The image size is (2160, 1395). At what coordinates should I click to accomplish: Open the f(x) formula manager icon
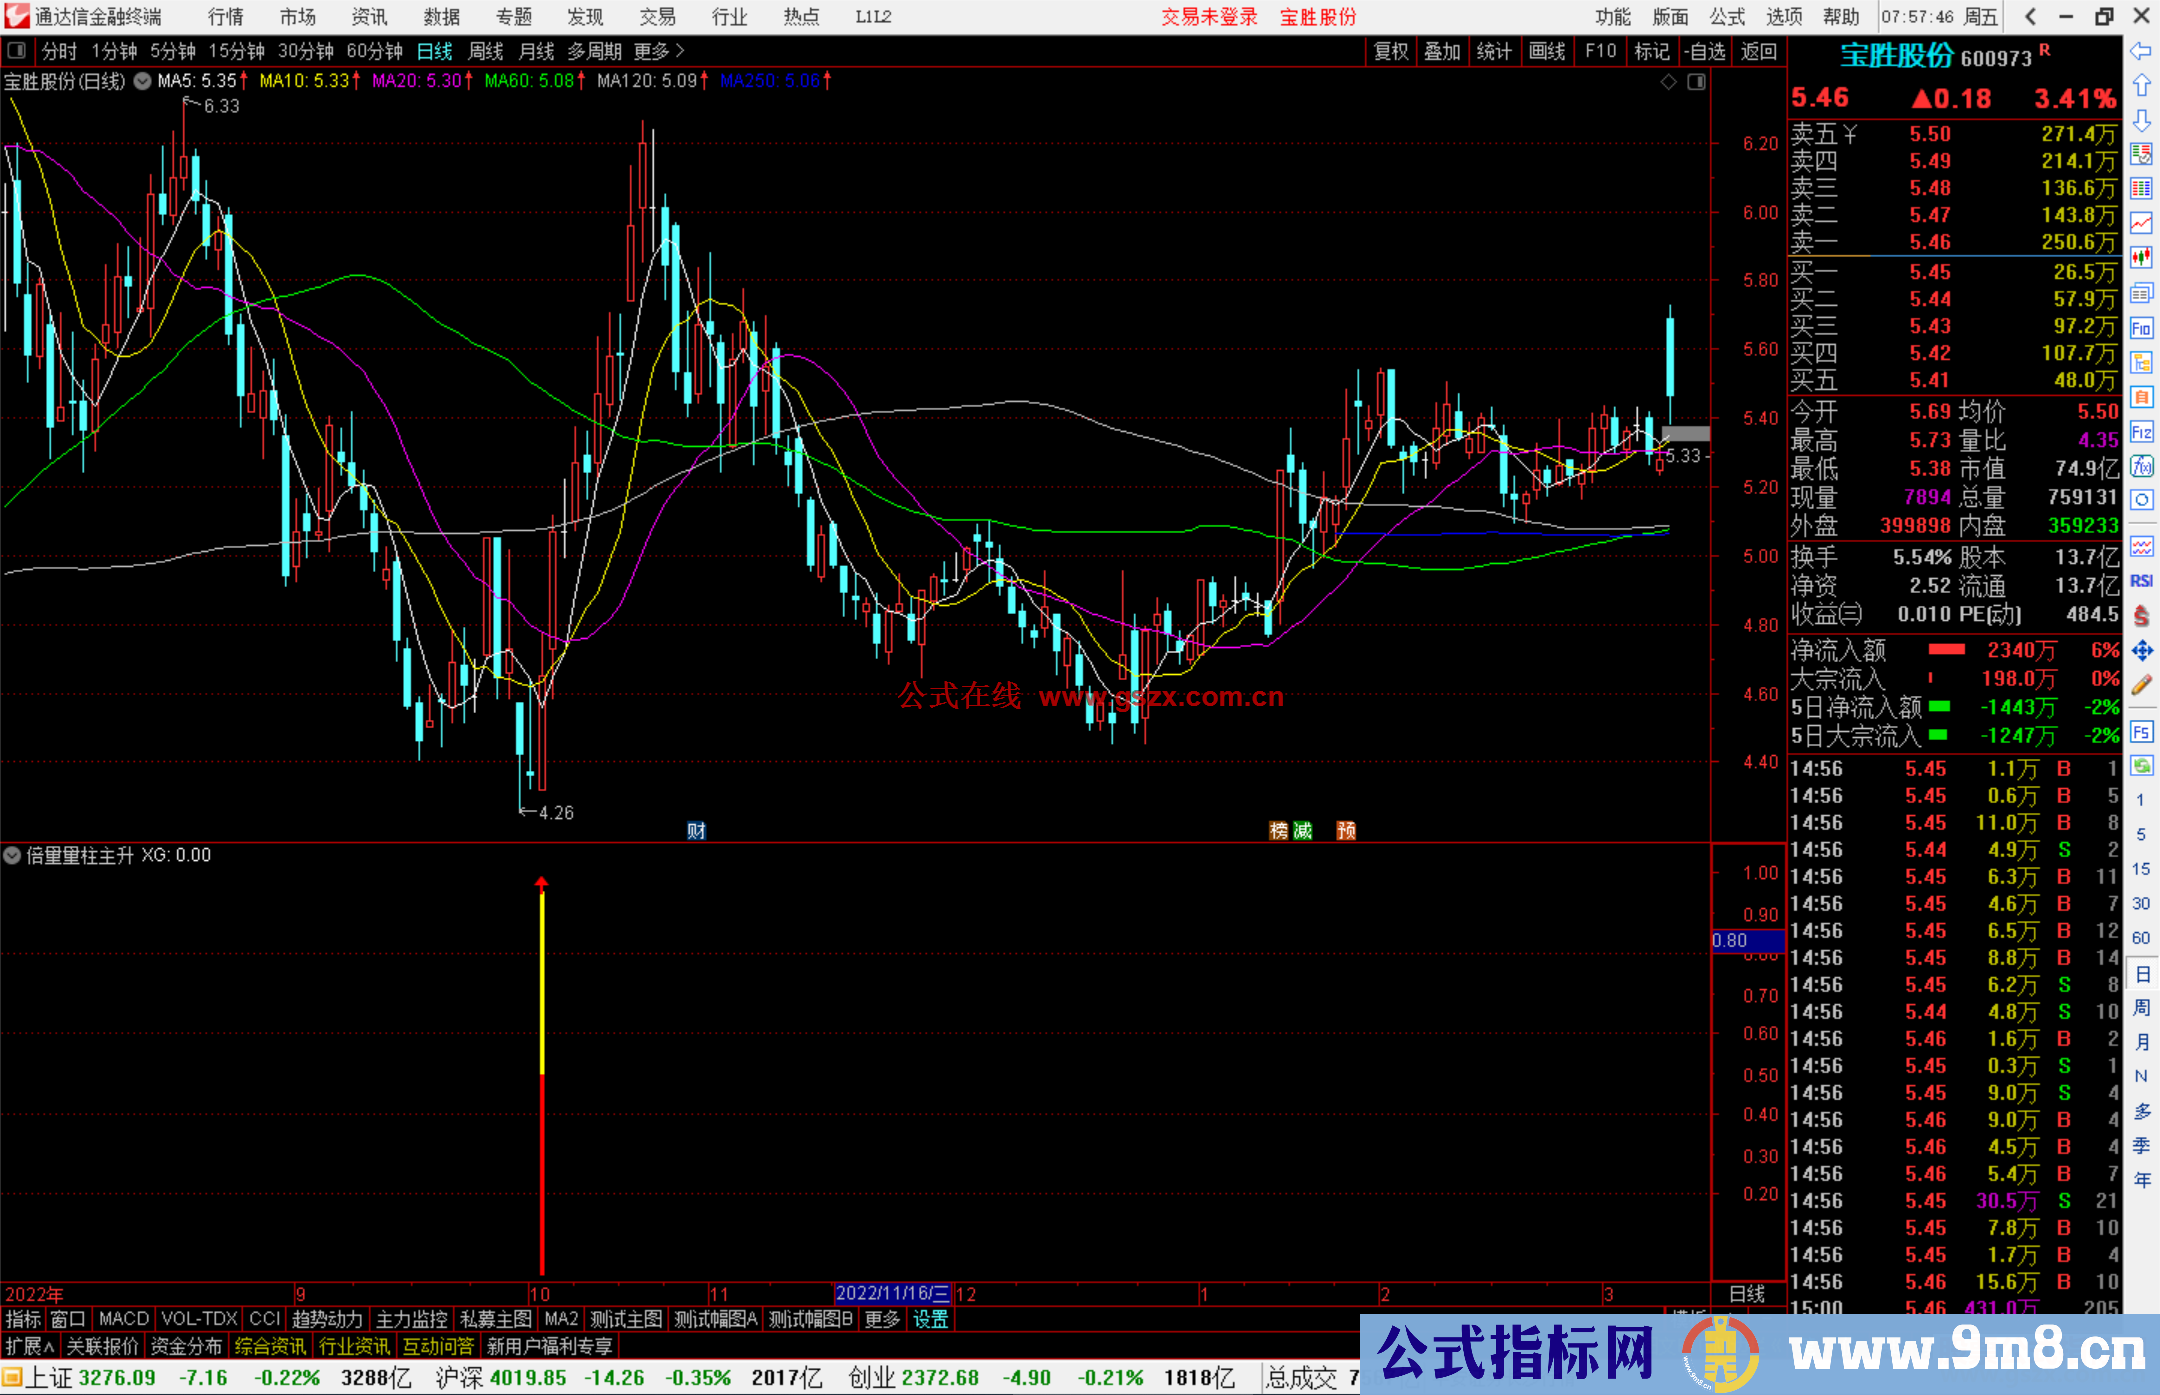(x=2141, y=466)
